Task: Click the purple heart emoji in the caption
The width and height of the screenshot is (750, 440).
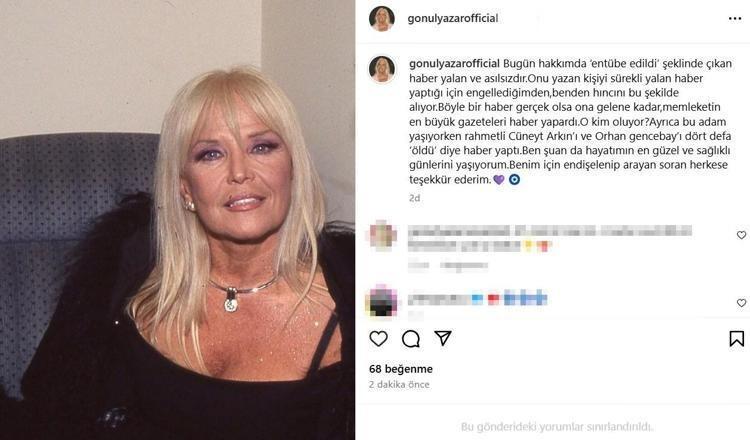Action: pyautogui.click(x=498, y=180)
